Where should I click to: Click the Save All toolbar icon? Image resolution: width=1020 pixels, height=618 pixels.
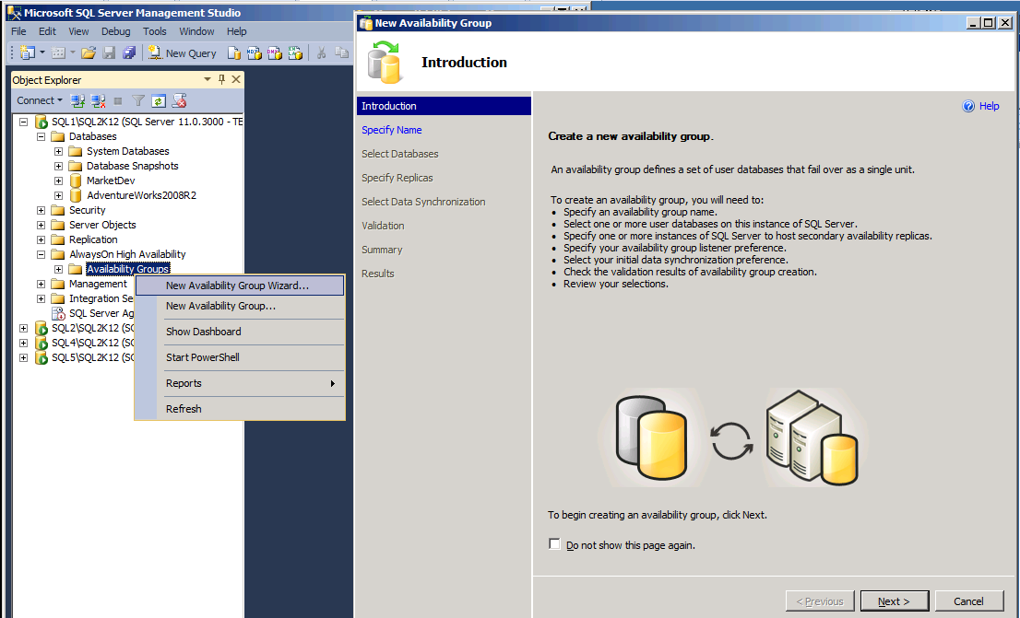coord(129,53)
